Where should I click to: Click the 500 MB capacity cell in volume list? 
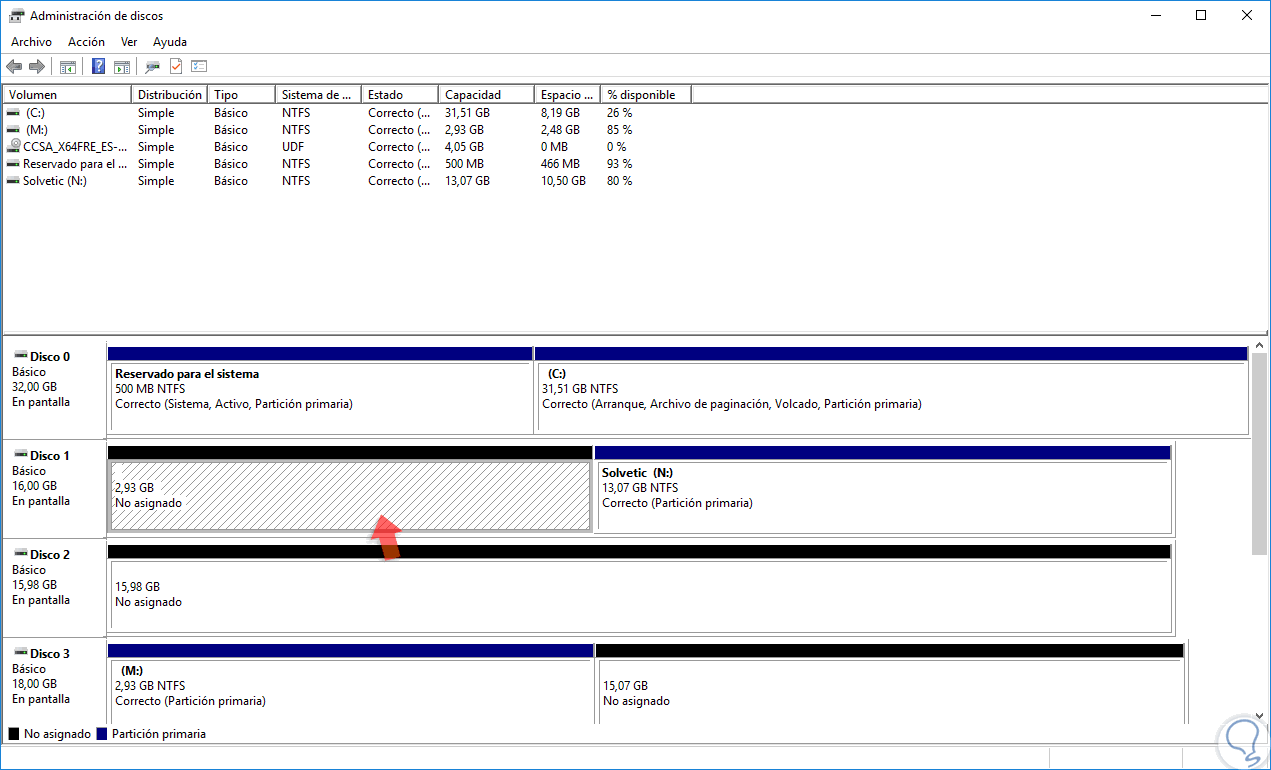click(465, 164)
